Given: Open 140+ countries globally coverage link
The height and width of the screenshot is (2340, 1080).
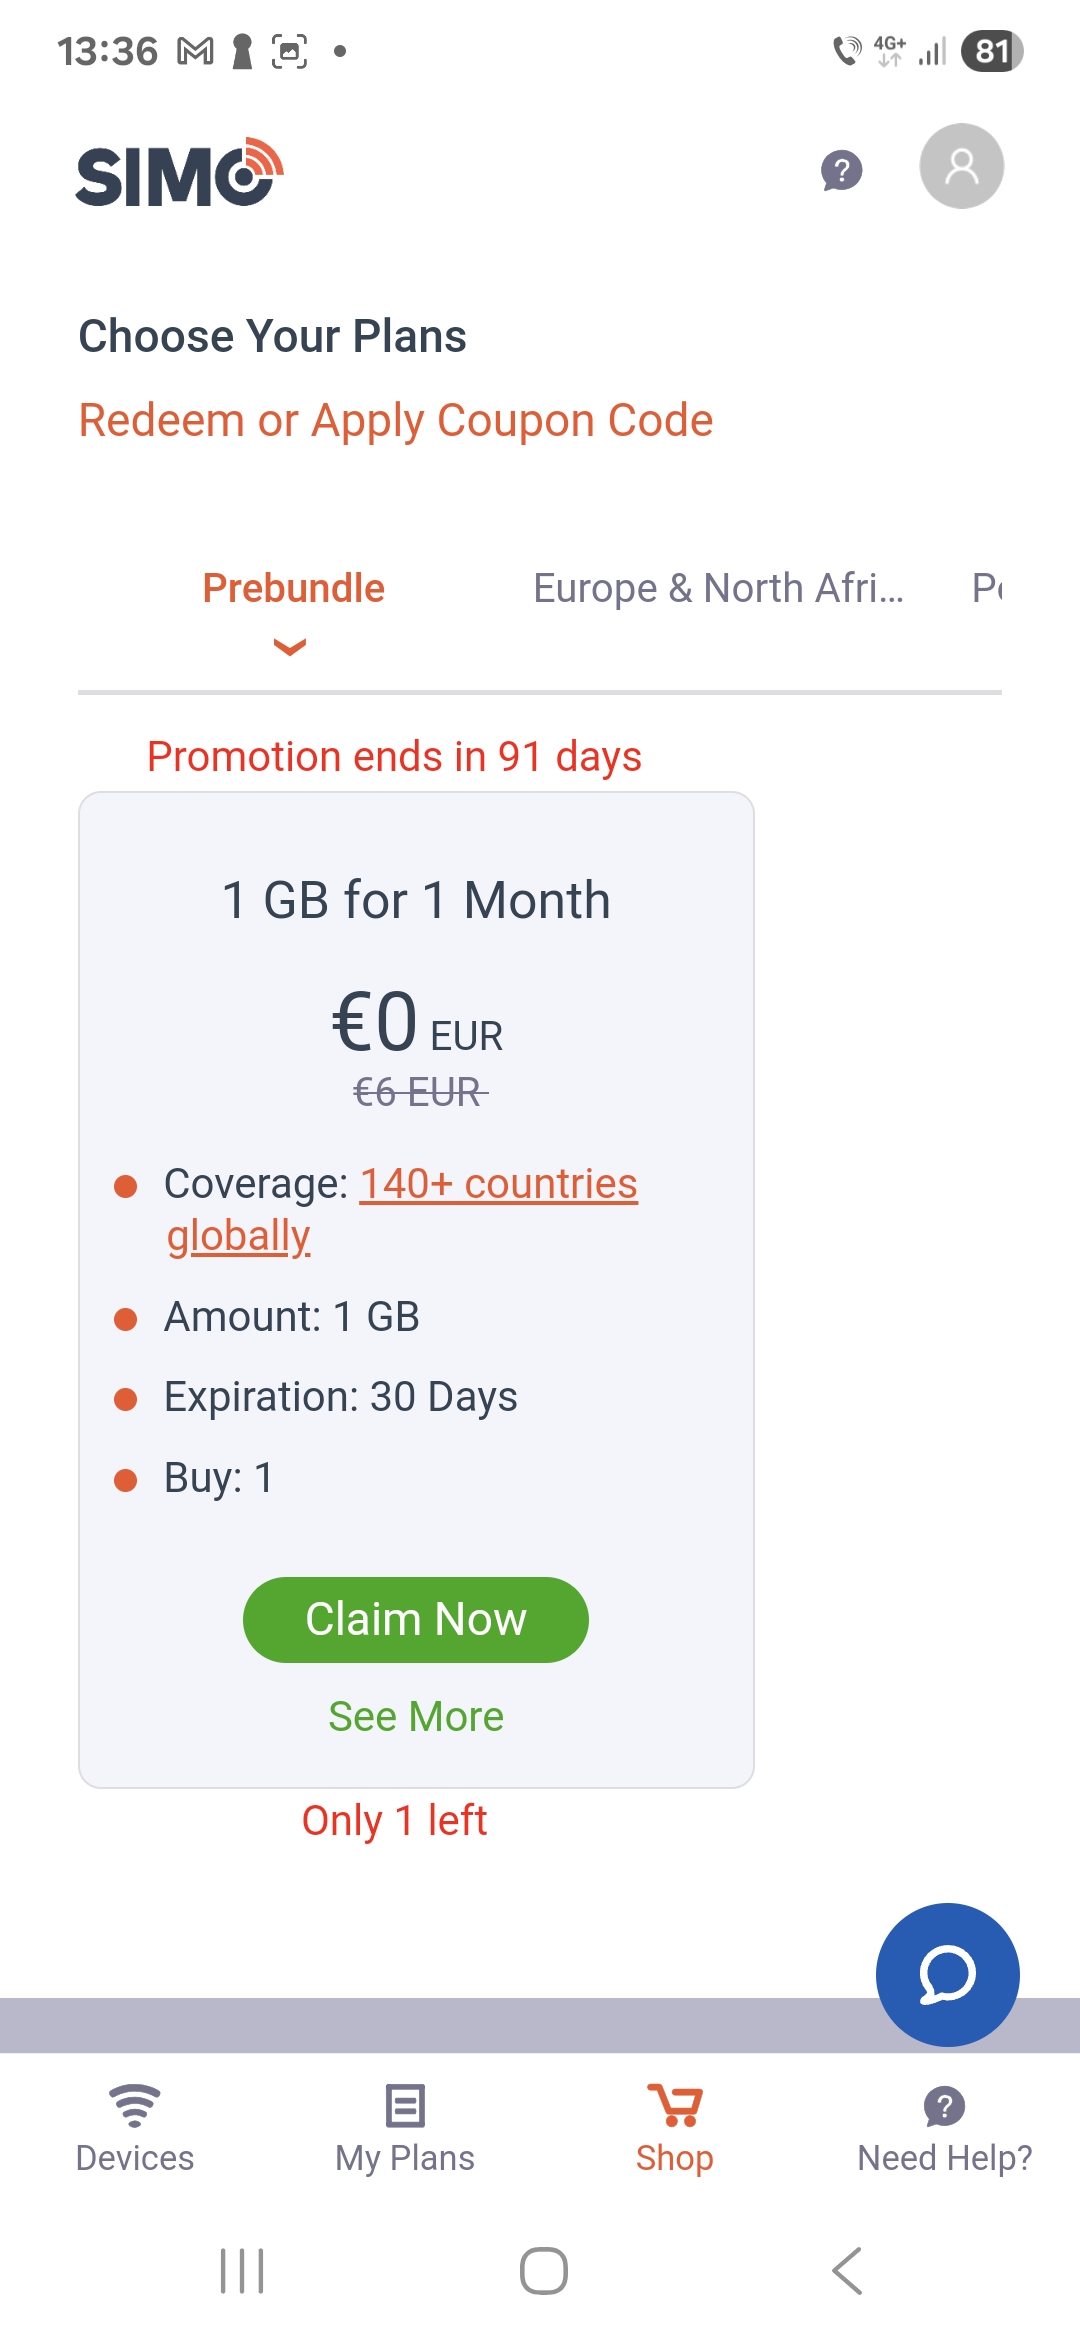Looking at the screenshot, I should click(x=402, y=1210).
